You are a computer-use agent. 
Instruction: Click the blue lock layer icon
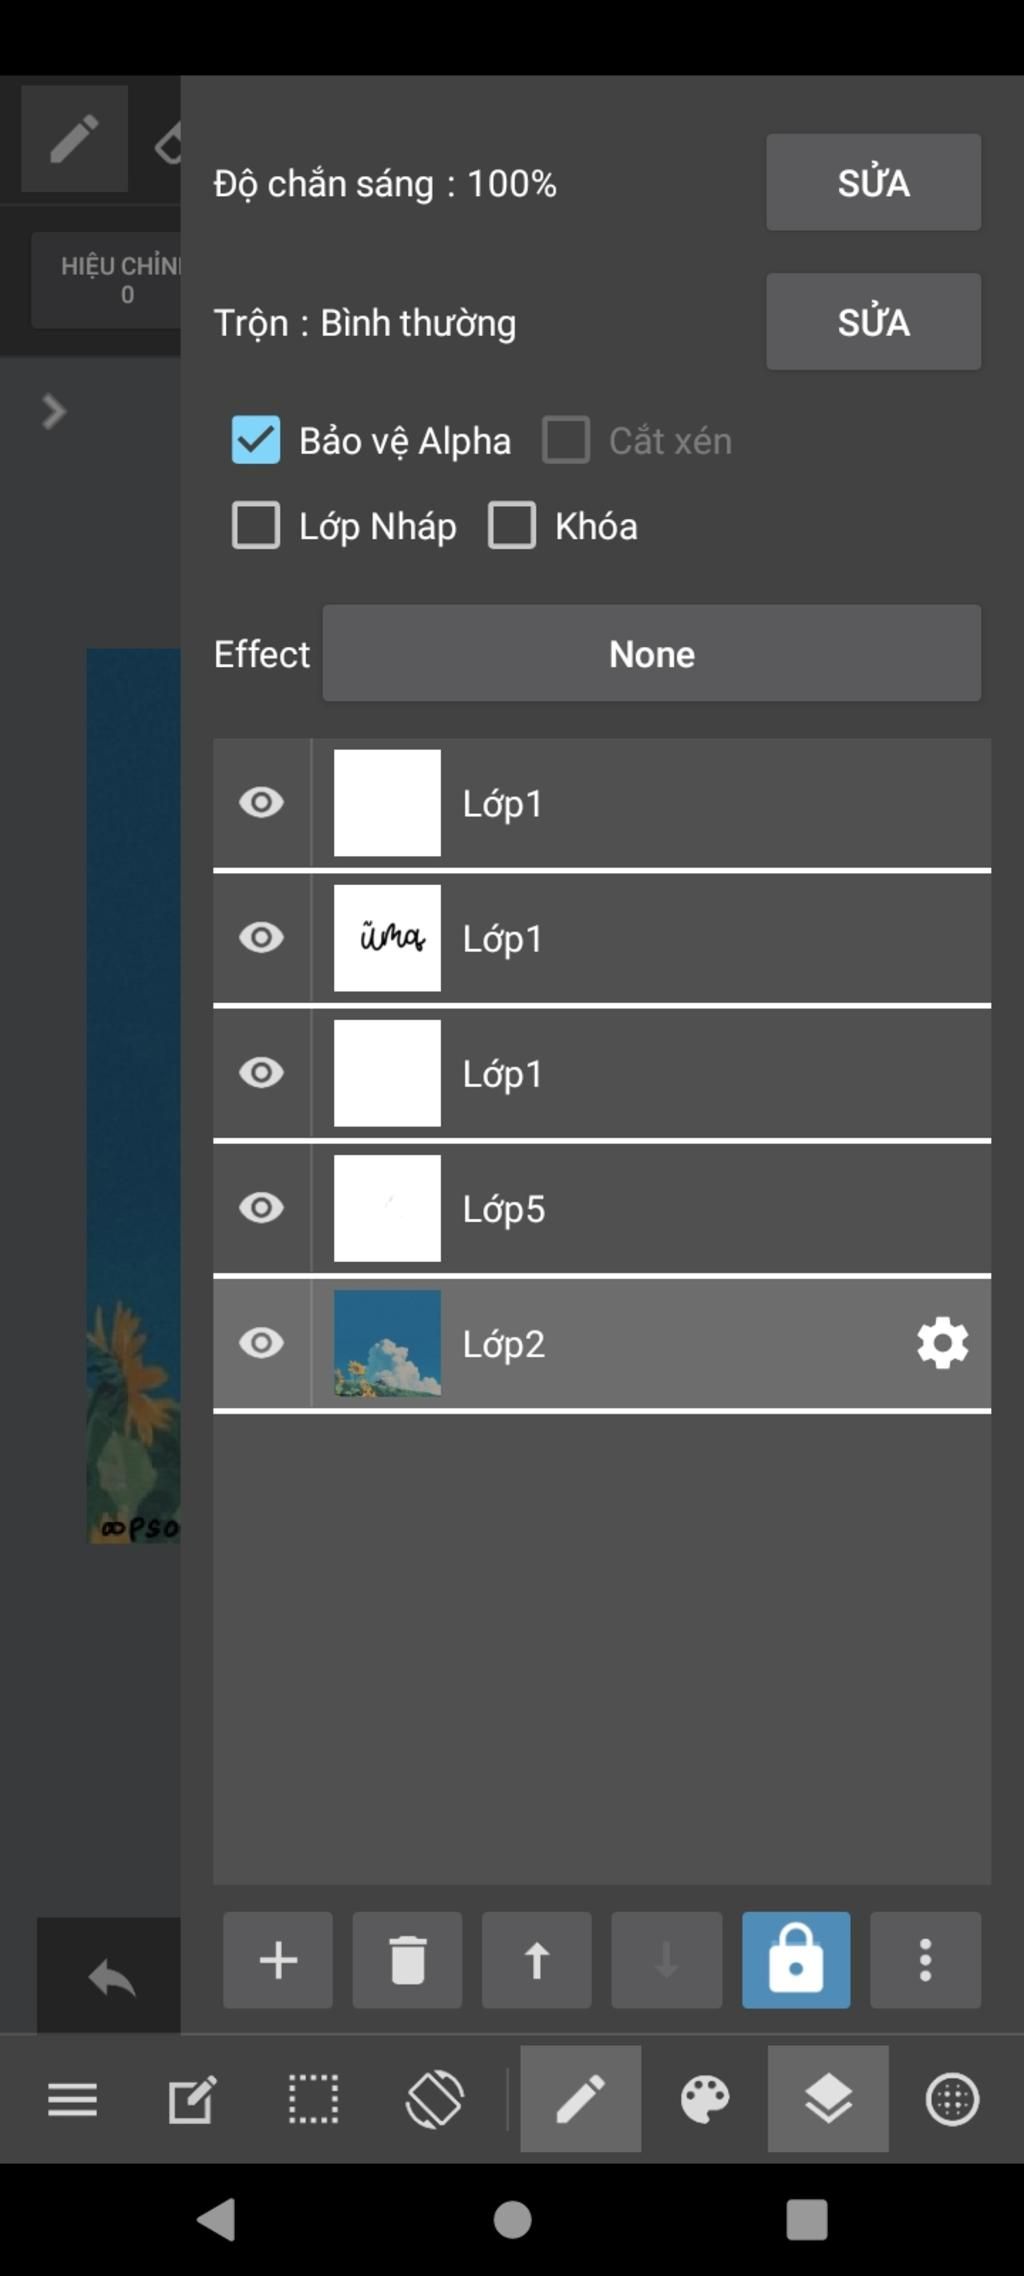(796, 1960)
